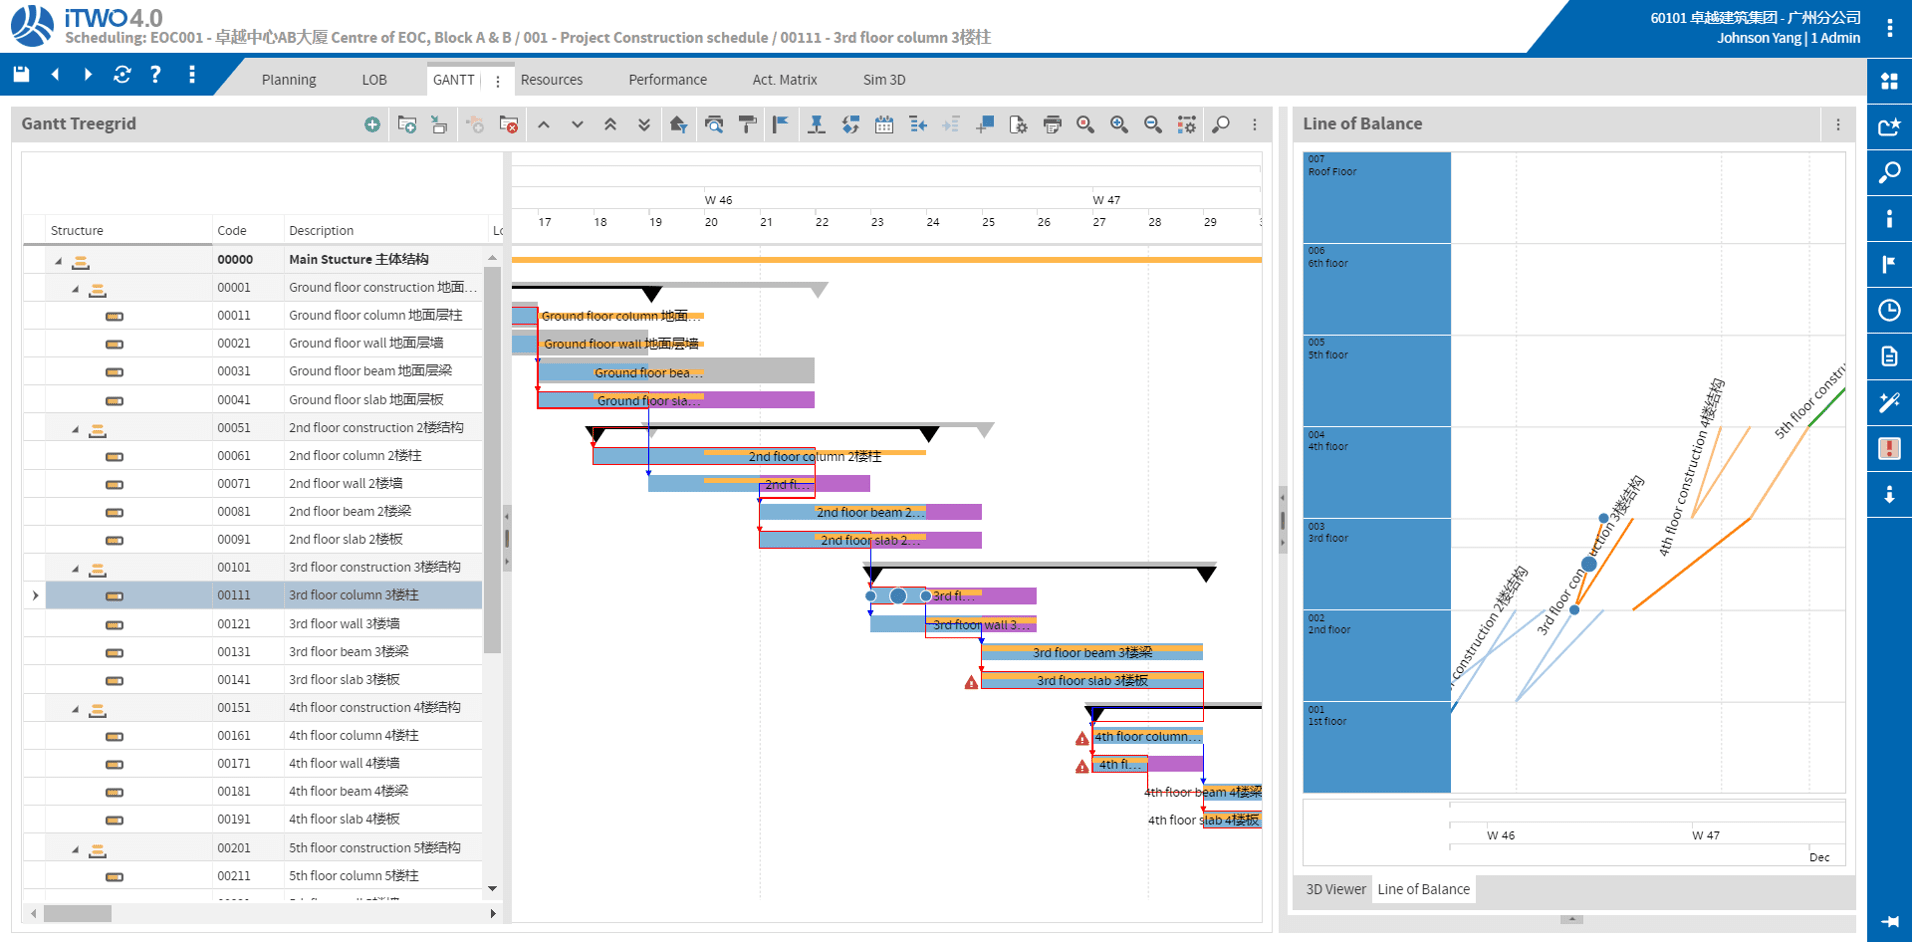Click the 3rd floor slab warning triangle
The height and width of the screenshot is (942, 1912).
[971, 682]
